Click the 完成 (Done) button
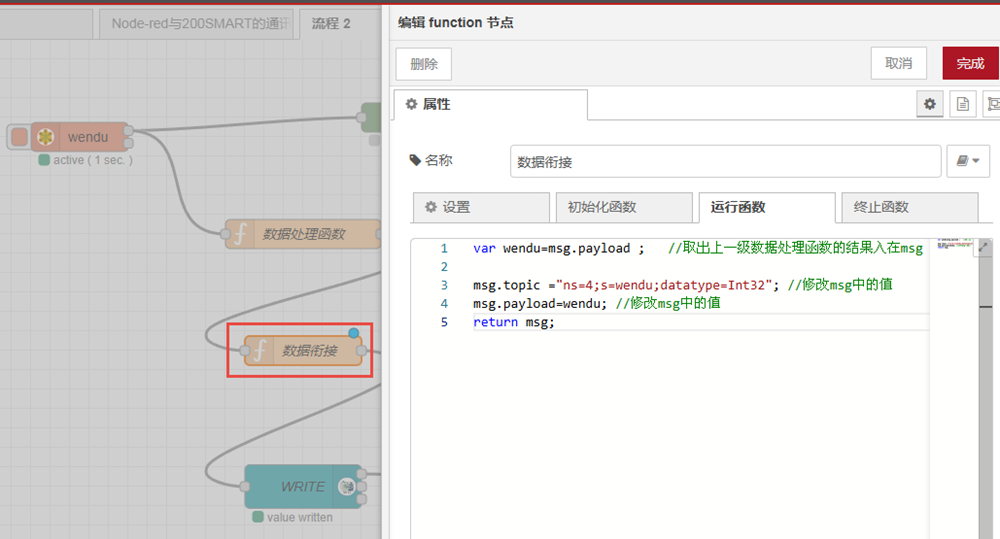Image resolution: width=1000 pixels, height=539 pixels. pyautogui.click(x=970, y=64)
